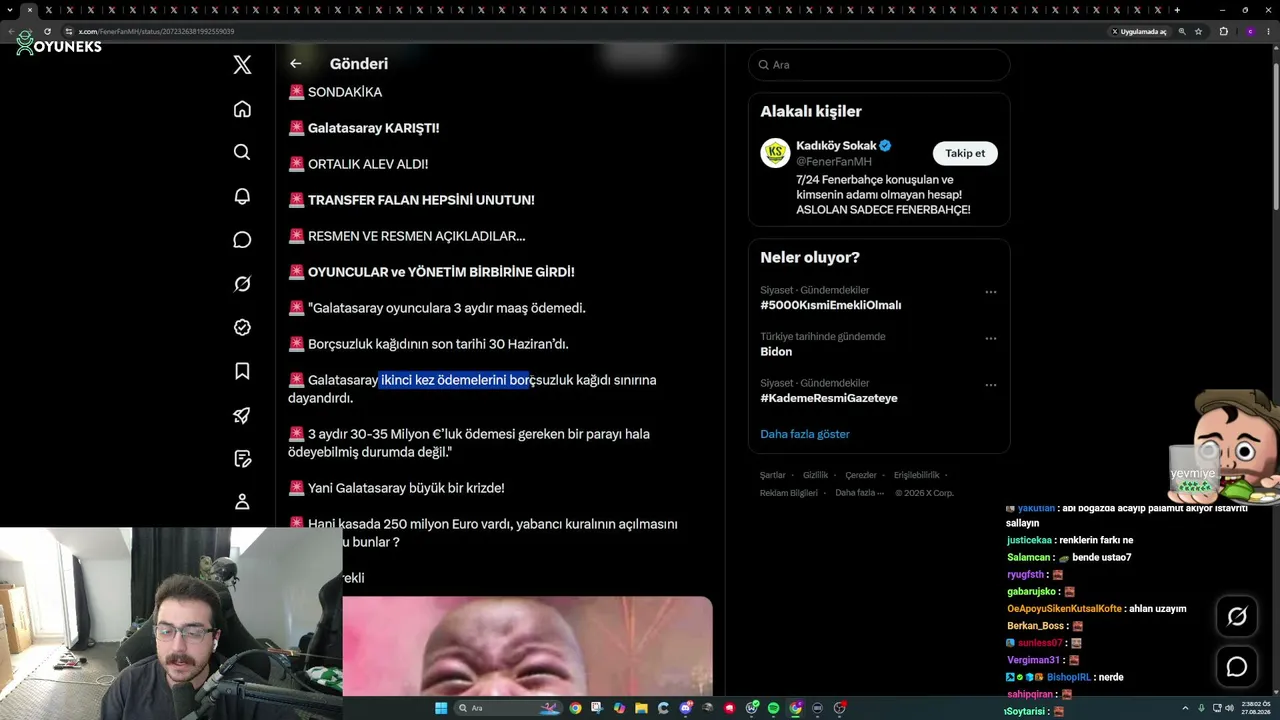Open Grok from the left sidebar
1280x720 pixels.
click(242, 284)
